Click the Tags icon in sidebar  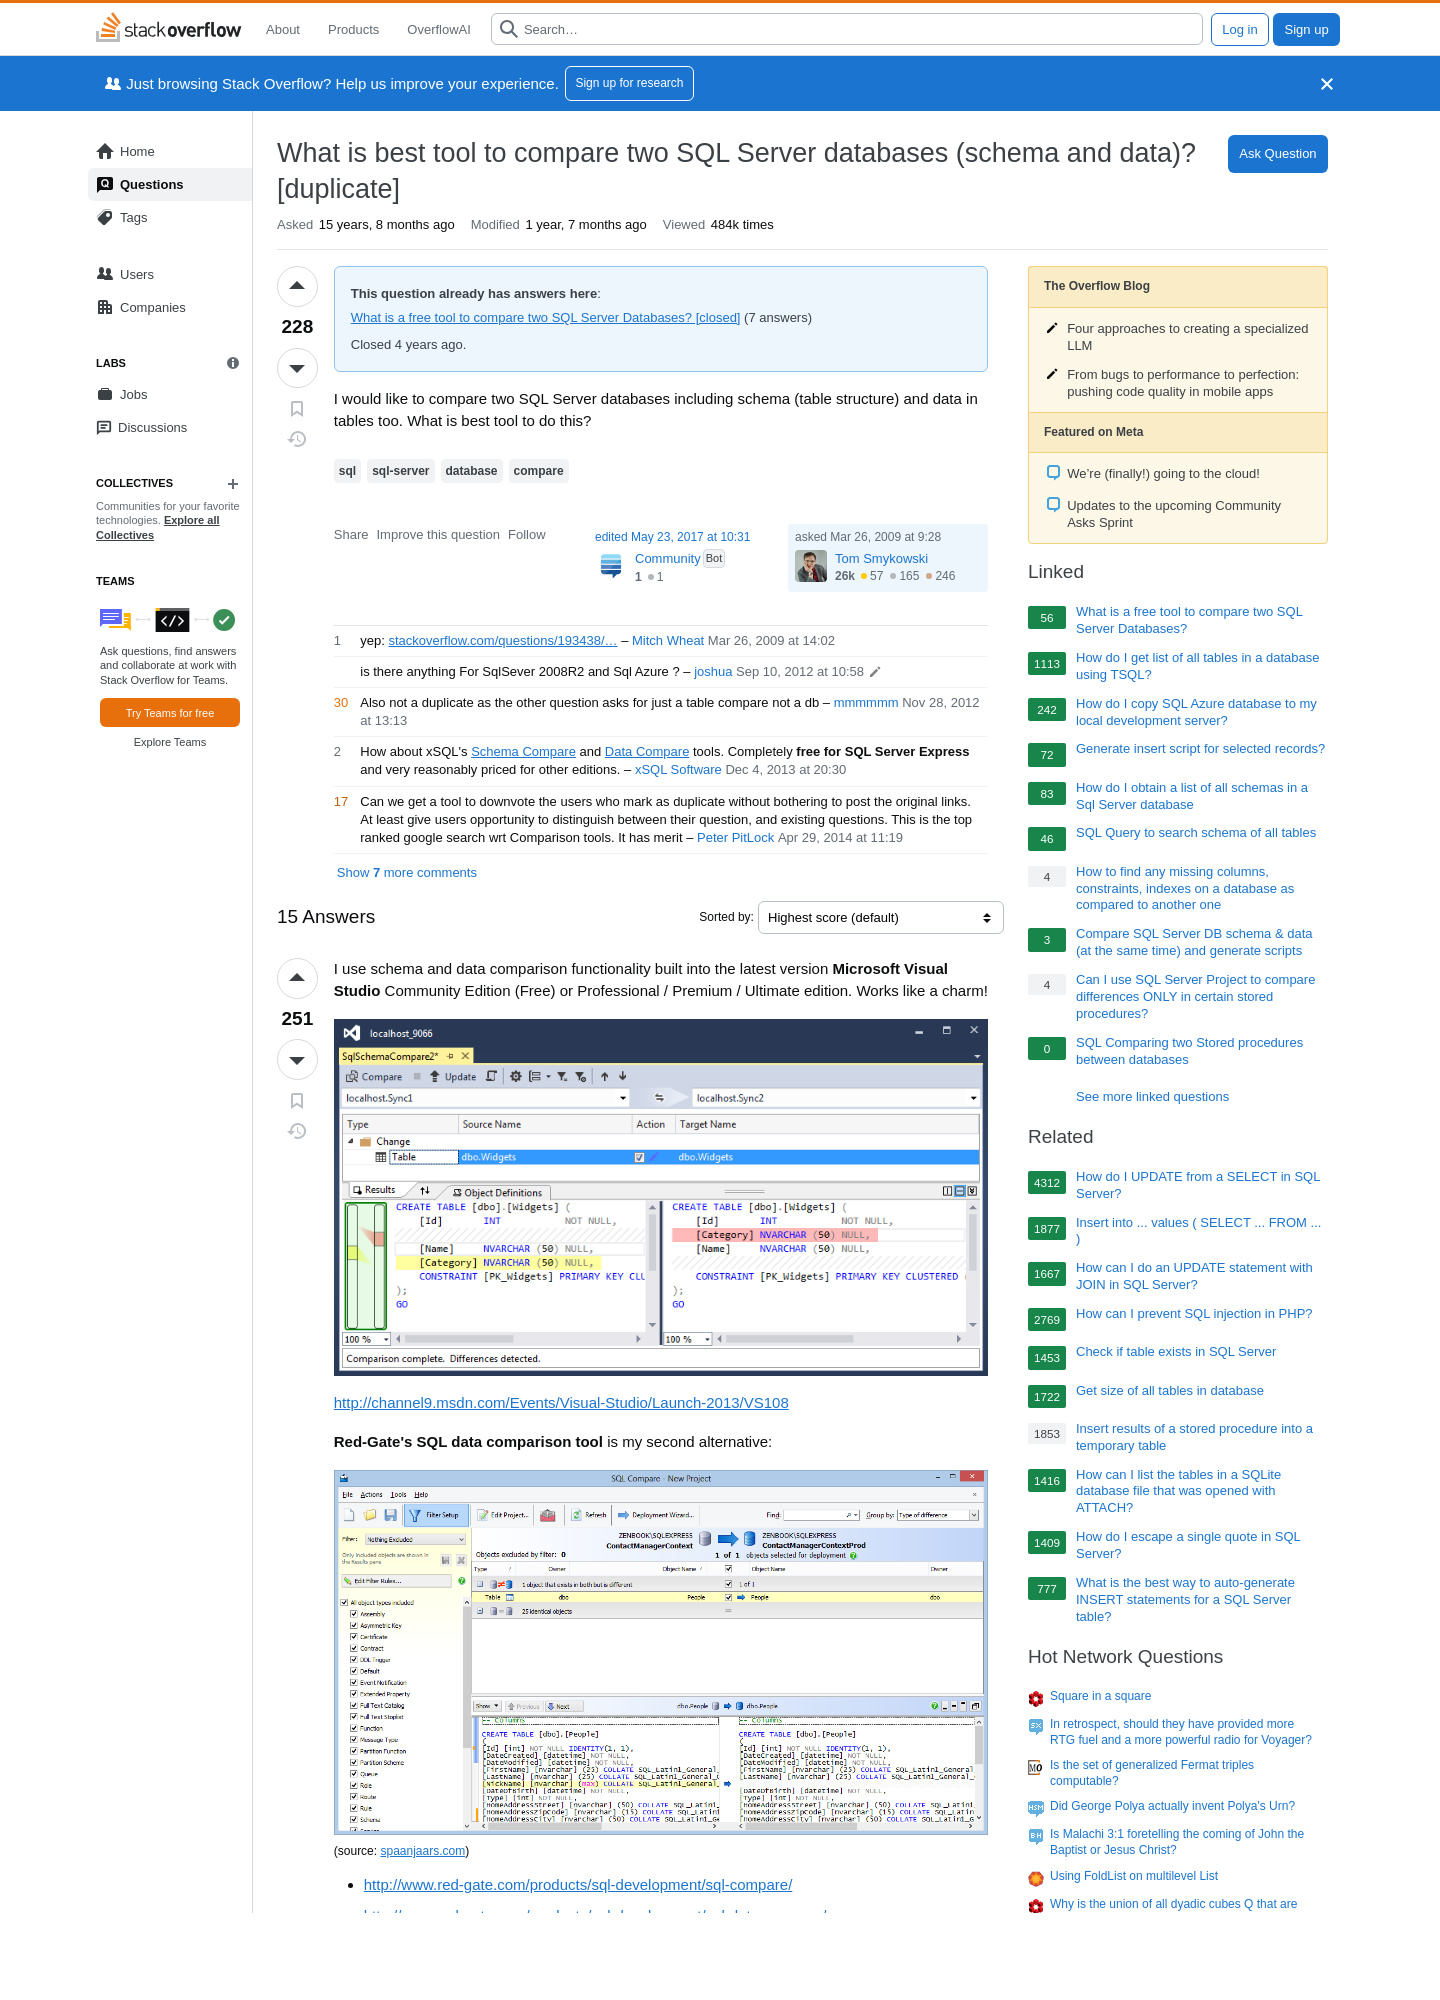(x=105, y=217)
